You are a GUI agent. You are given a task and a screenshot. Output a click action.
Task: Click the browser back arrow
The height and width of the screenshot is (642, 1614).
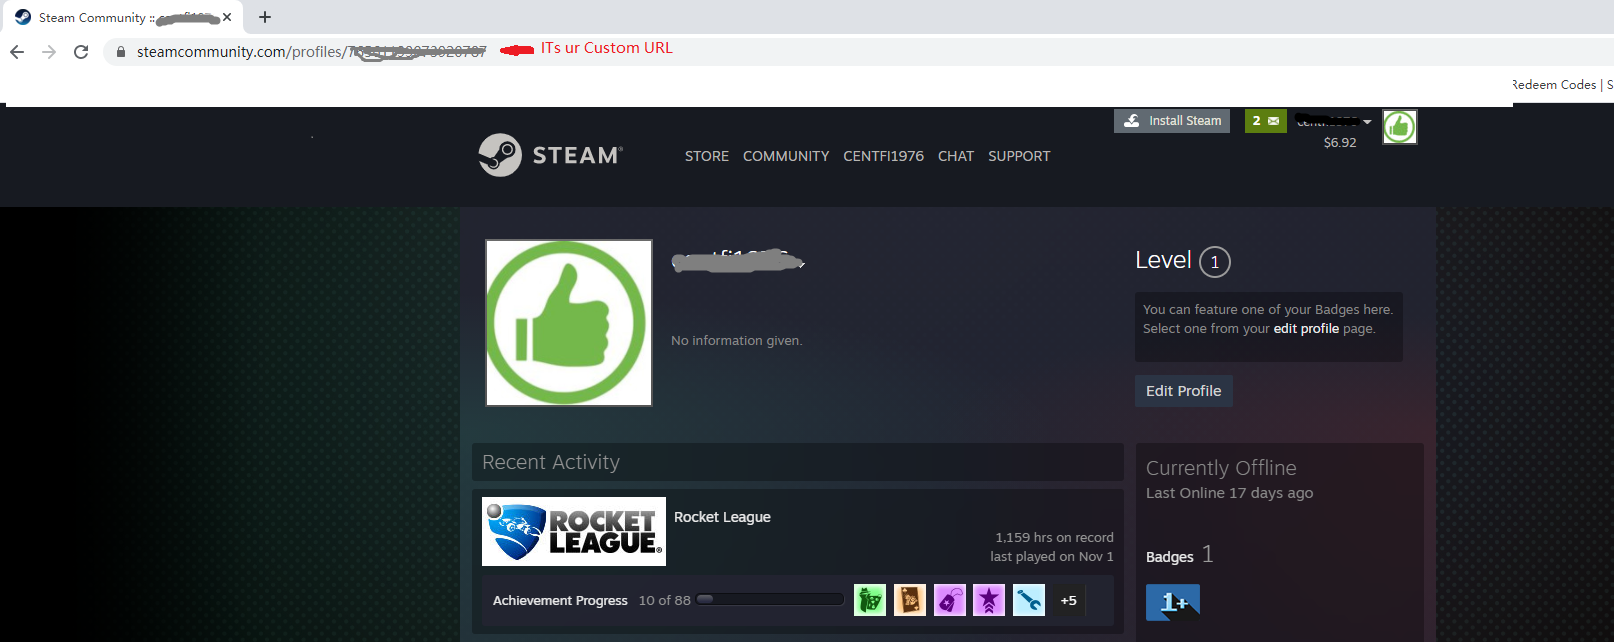click(x=17, y=52)
